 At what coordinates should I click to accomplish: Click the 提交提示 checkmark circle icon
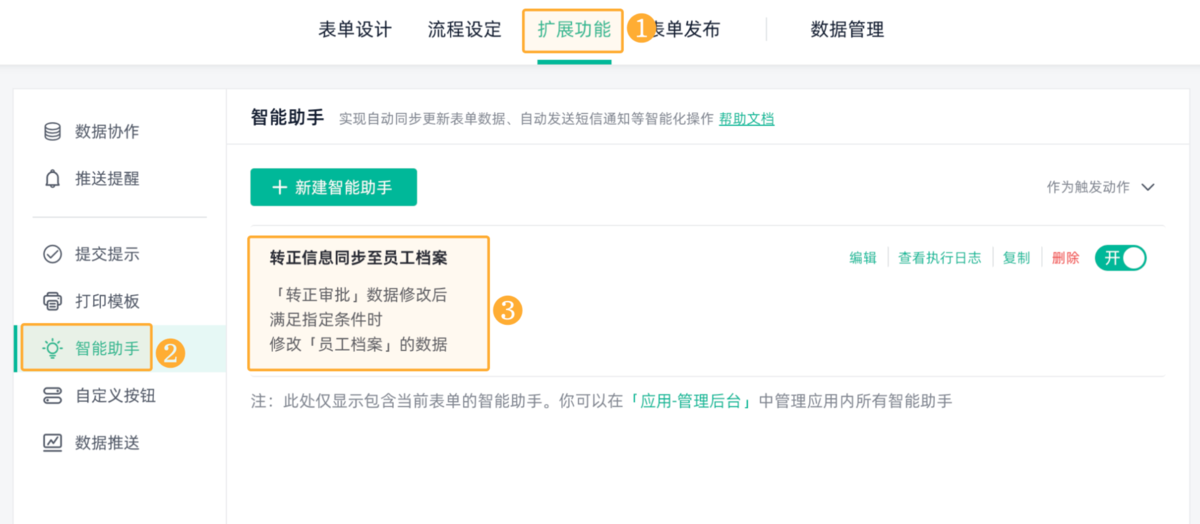tap(52, 254)
